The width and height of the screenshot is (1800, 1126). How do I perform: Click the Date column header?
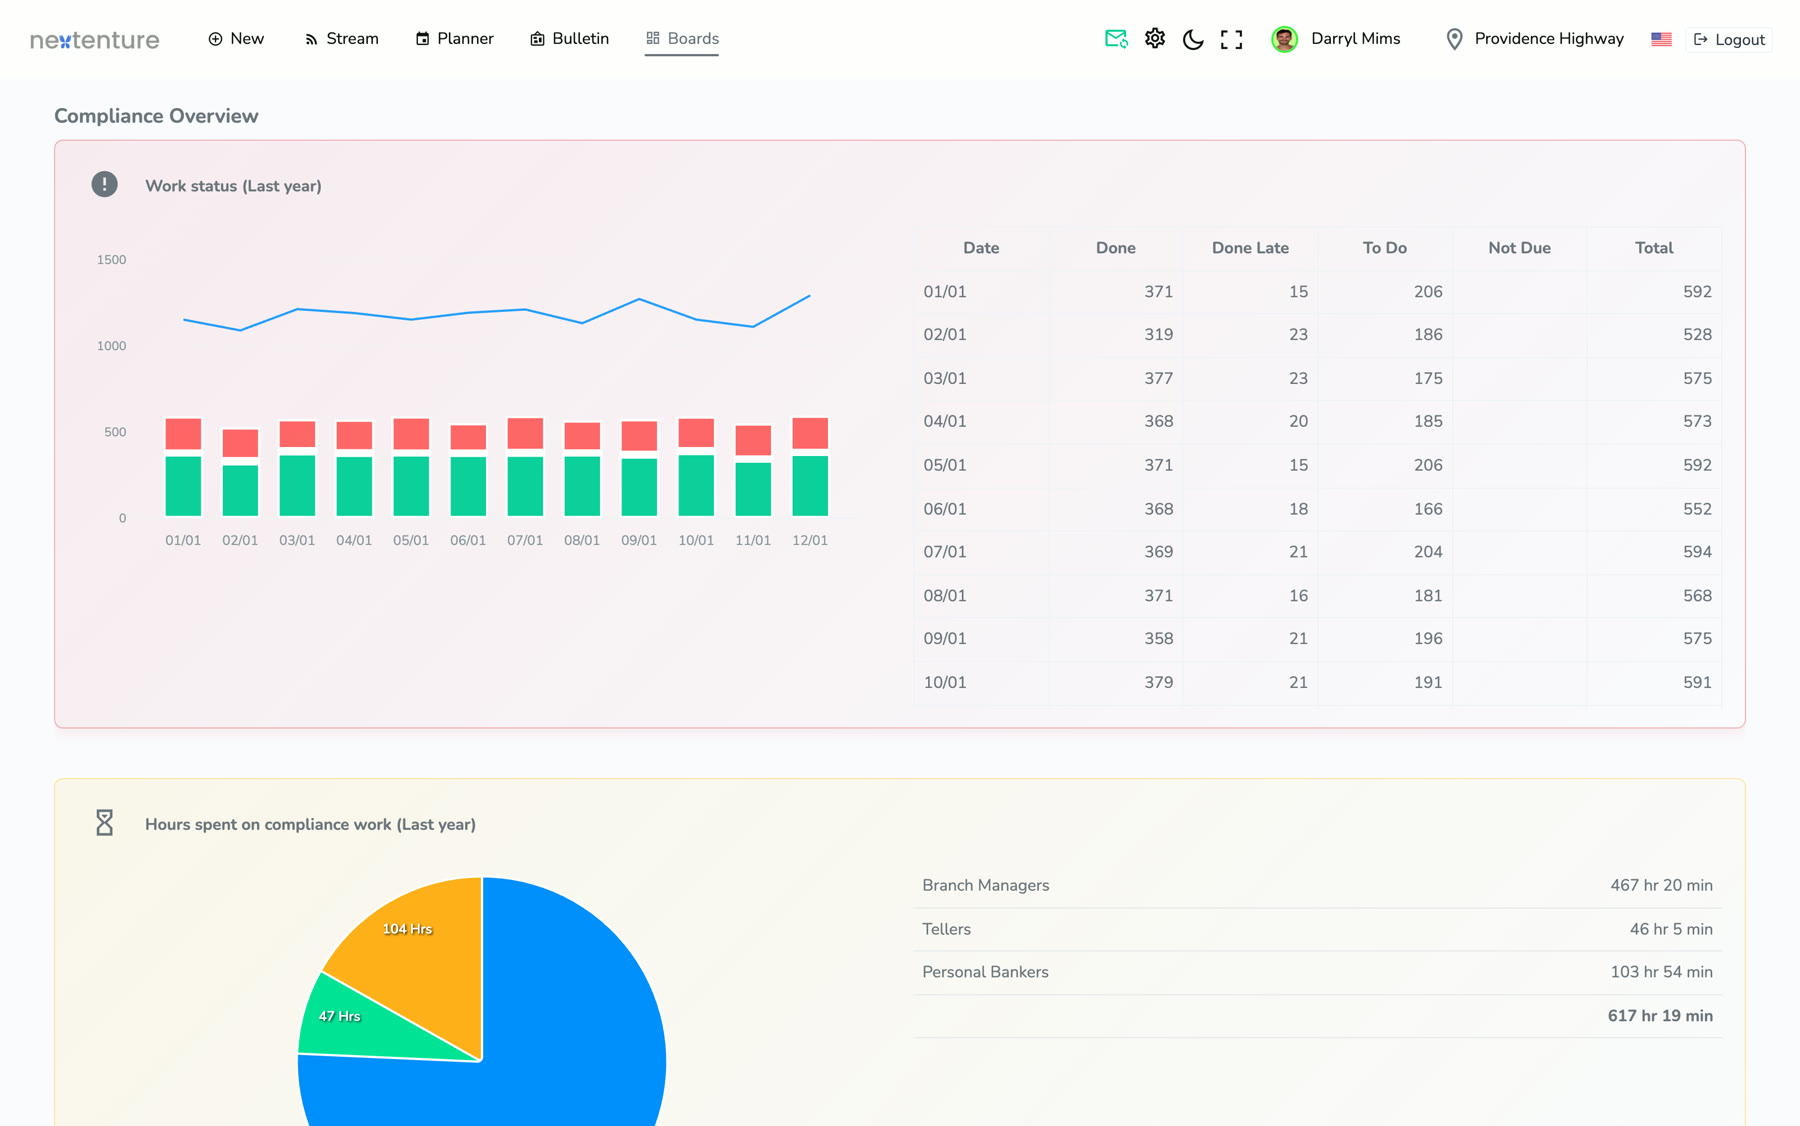pyautogui.click(x=981, y=248)
